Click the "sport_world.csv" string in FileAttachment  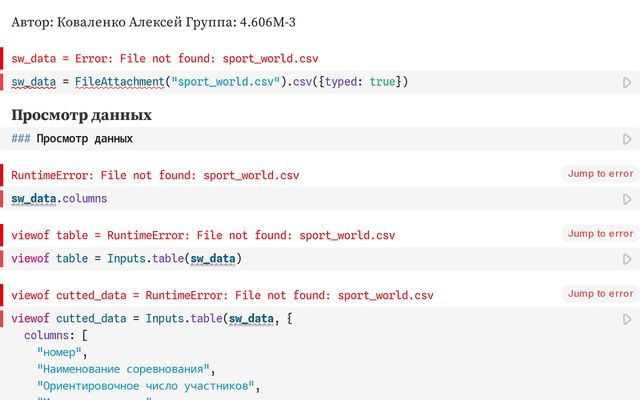(226, 82)
